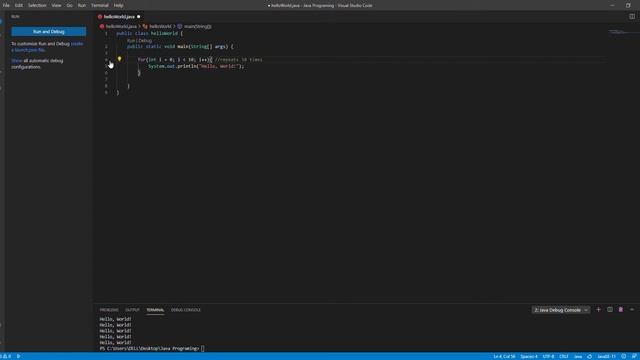Screen dimensions: 640x360
Task: Split the editor with the top-right icon
Action: coord(631,17)
